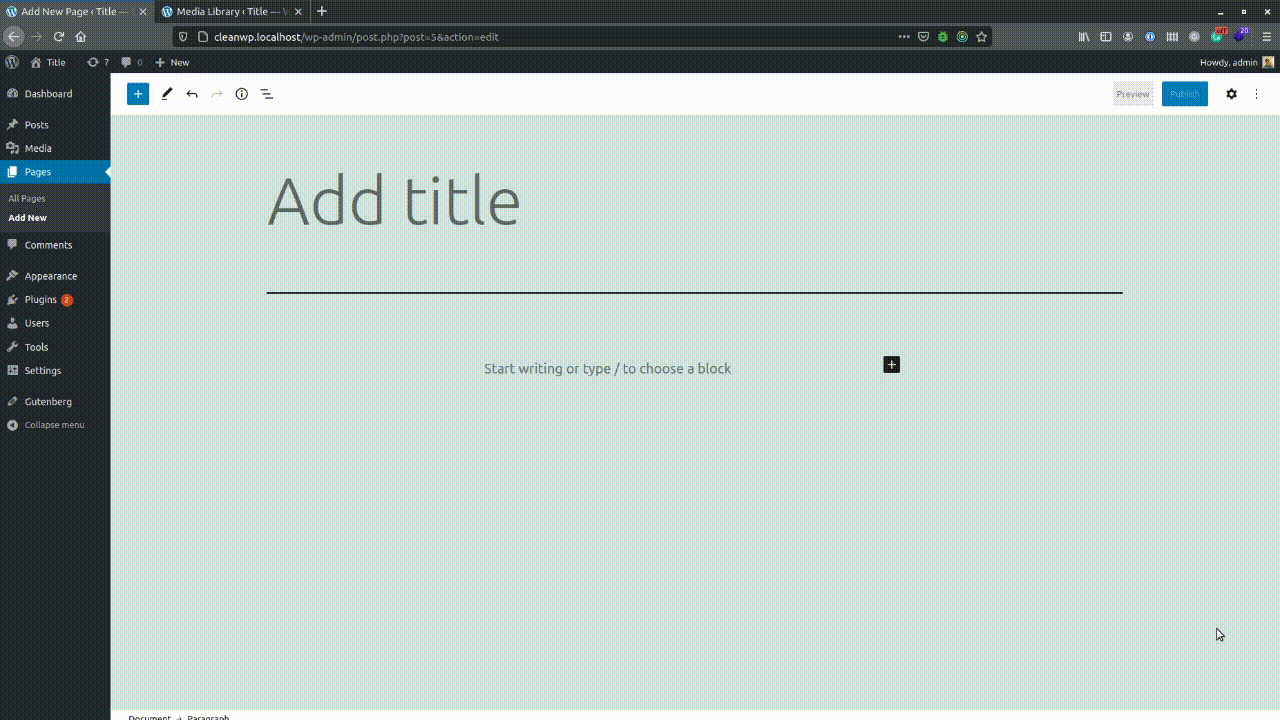The width and height of the screenshot is (1280, 720).
Task: Open block list view outline
Action: pyautogui.click(x=267, y=94)
